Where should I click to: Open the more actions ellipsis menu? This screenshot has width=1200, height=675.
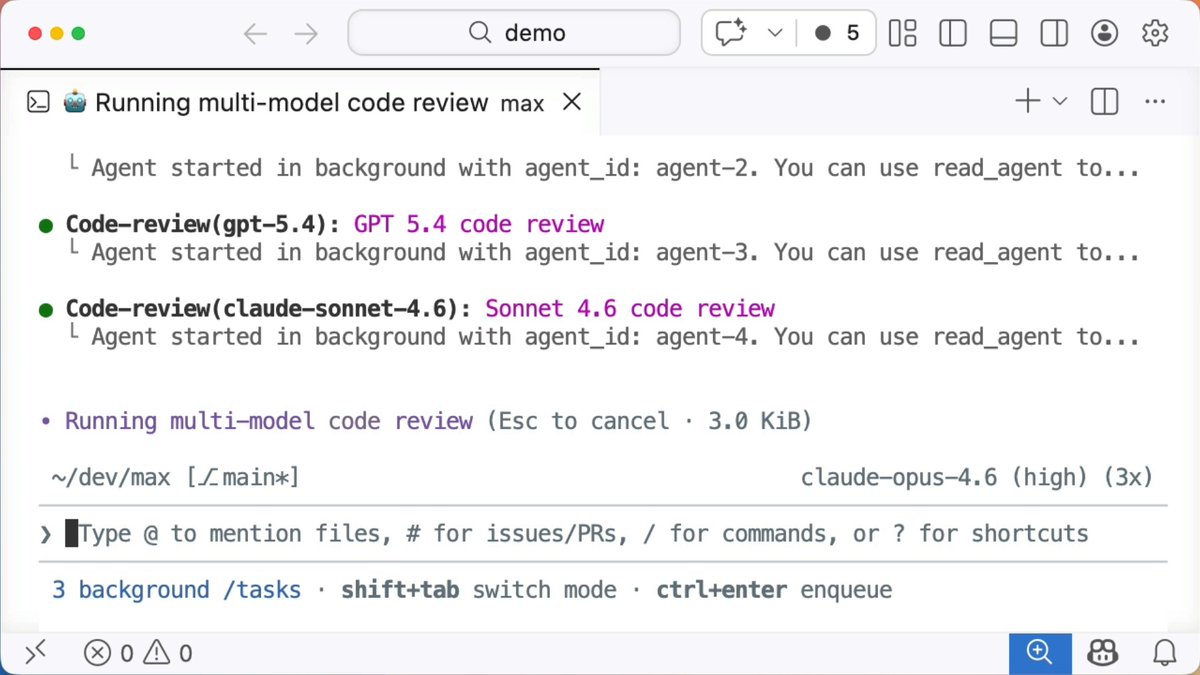coord(1155,101)
